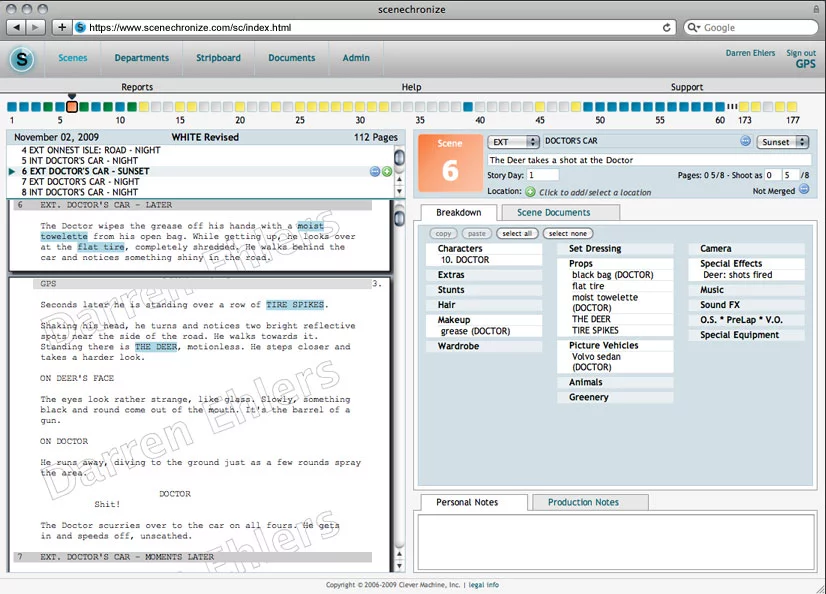Switch to the Scene Documents tab
Screen dimensions: 826x594
(x=560, y=212)
